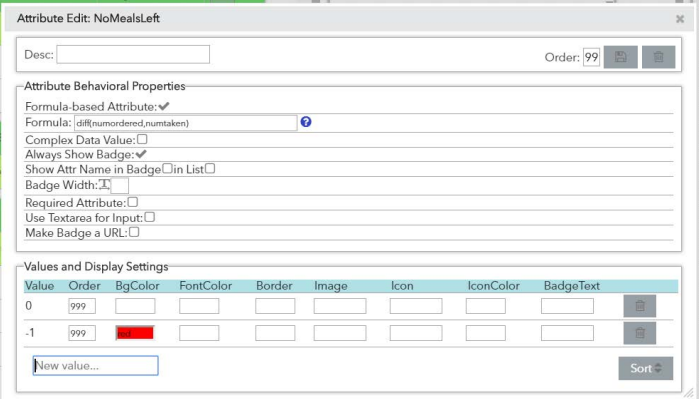The height and width of the screenshot is (399, 699).
Task: Enable the Complex Data Value checkbox
Action: coord(142,139)
